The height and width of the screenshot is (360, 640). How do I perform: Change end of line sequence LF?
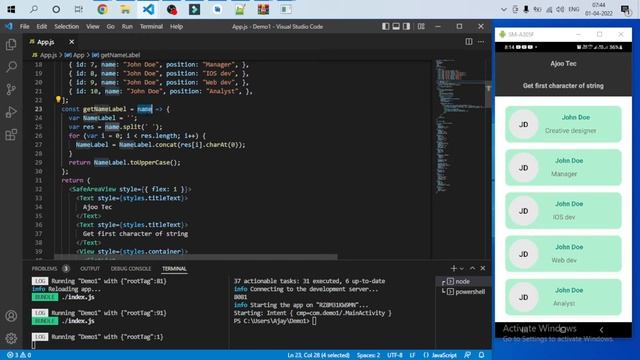pyautogui.click(x=412, y=355)
